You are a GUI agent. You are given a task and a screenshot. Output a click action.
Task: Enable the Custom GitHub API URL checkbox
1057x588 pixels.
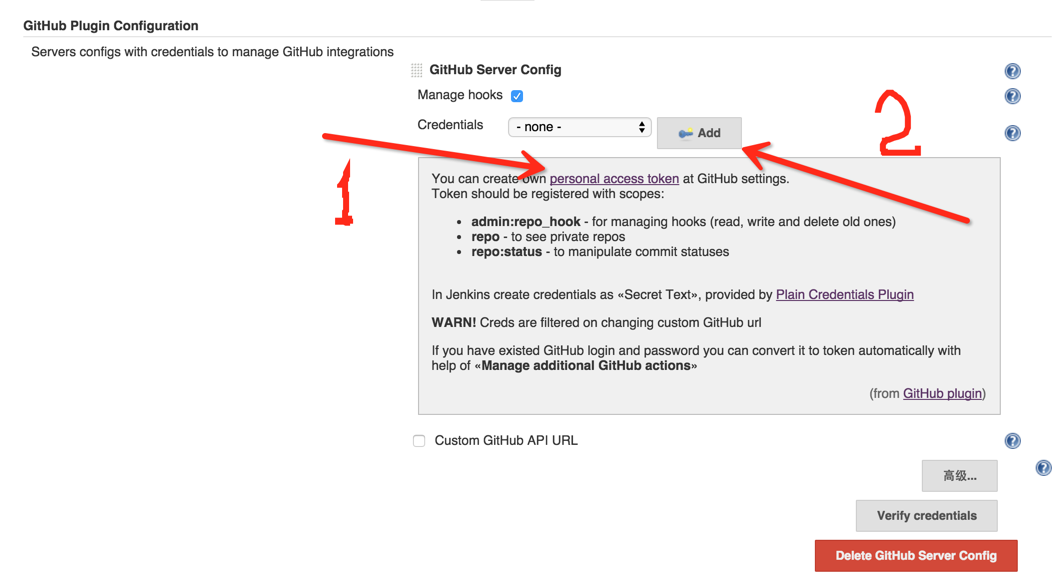(x=419, y=441)
